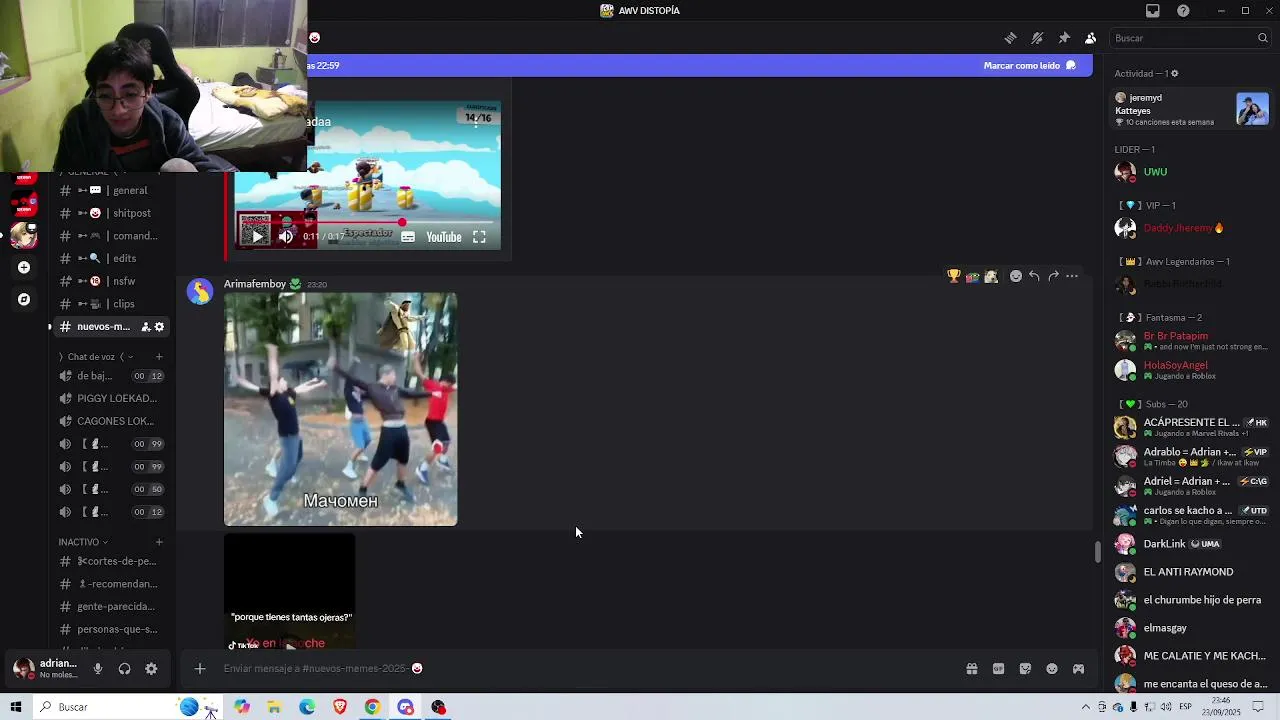This screenshot has width=1280, height=720.
Task: Open the jeremyd Katteyes activity card image
Action: 1252,109
